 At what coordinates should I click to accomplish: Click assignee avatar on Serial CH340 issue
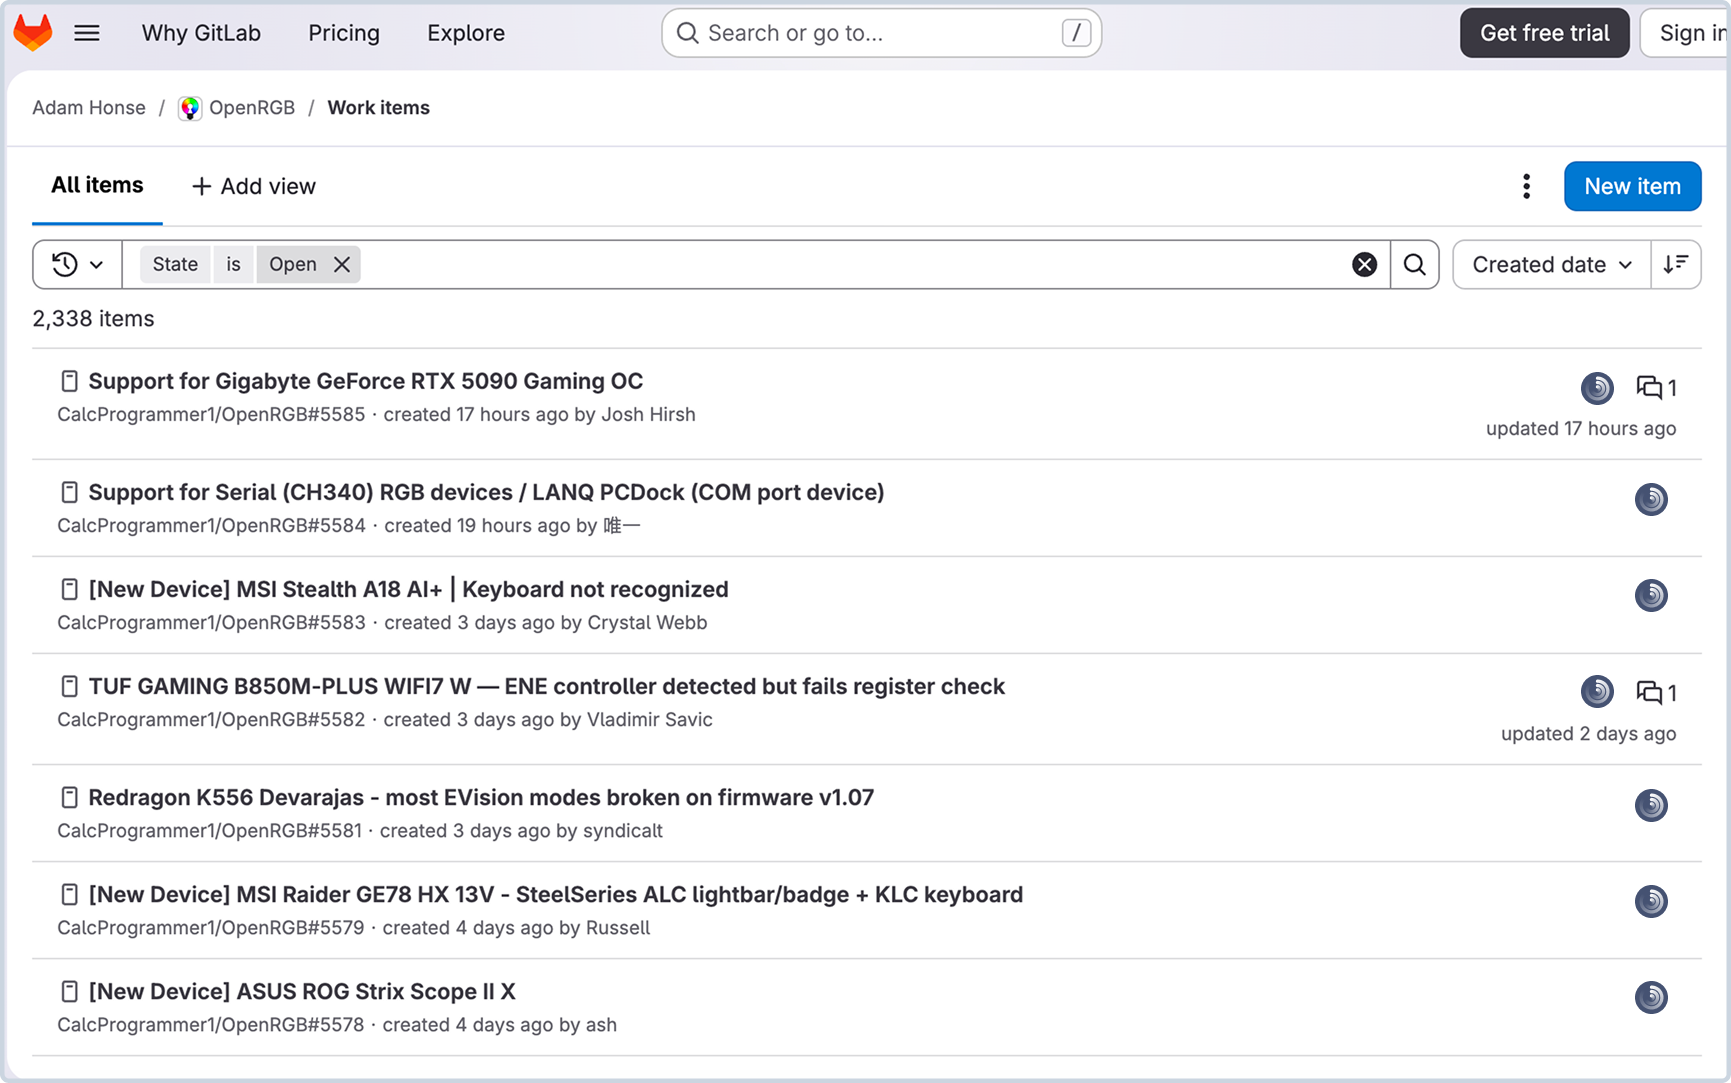tap(1651, 499)
